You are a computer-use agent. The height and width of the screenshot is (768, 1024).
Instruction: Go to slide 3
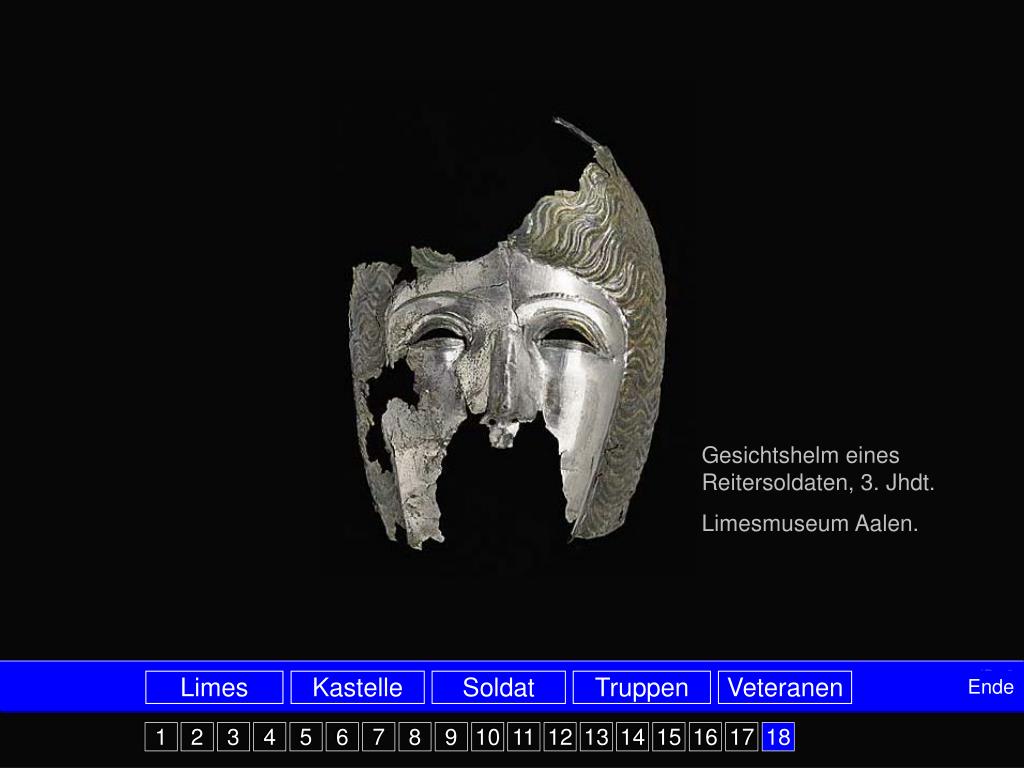point(234,737)
